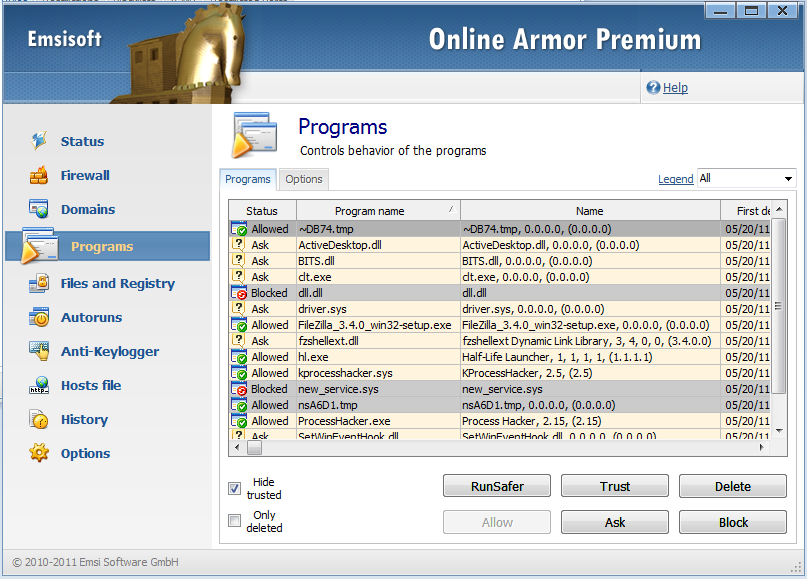
Task: Open Firewall section in sidebar
Action: tap(85, 176)
